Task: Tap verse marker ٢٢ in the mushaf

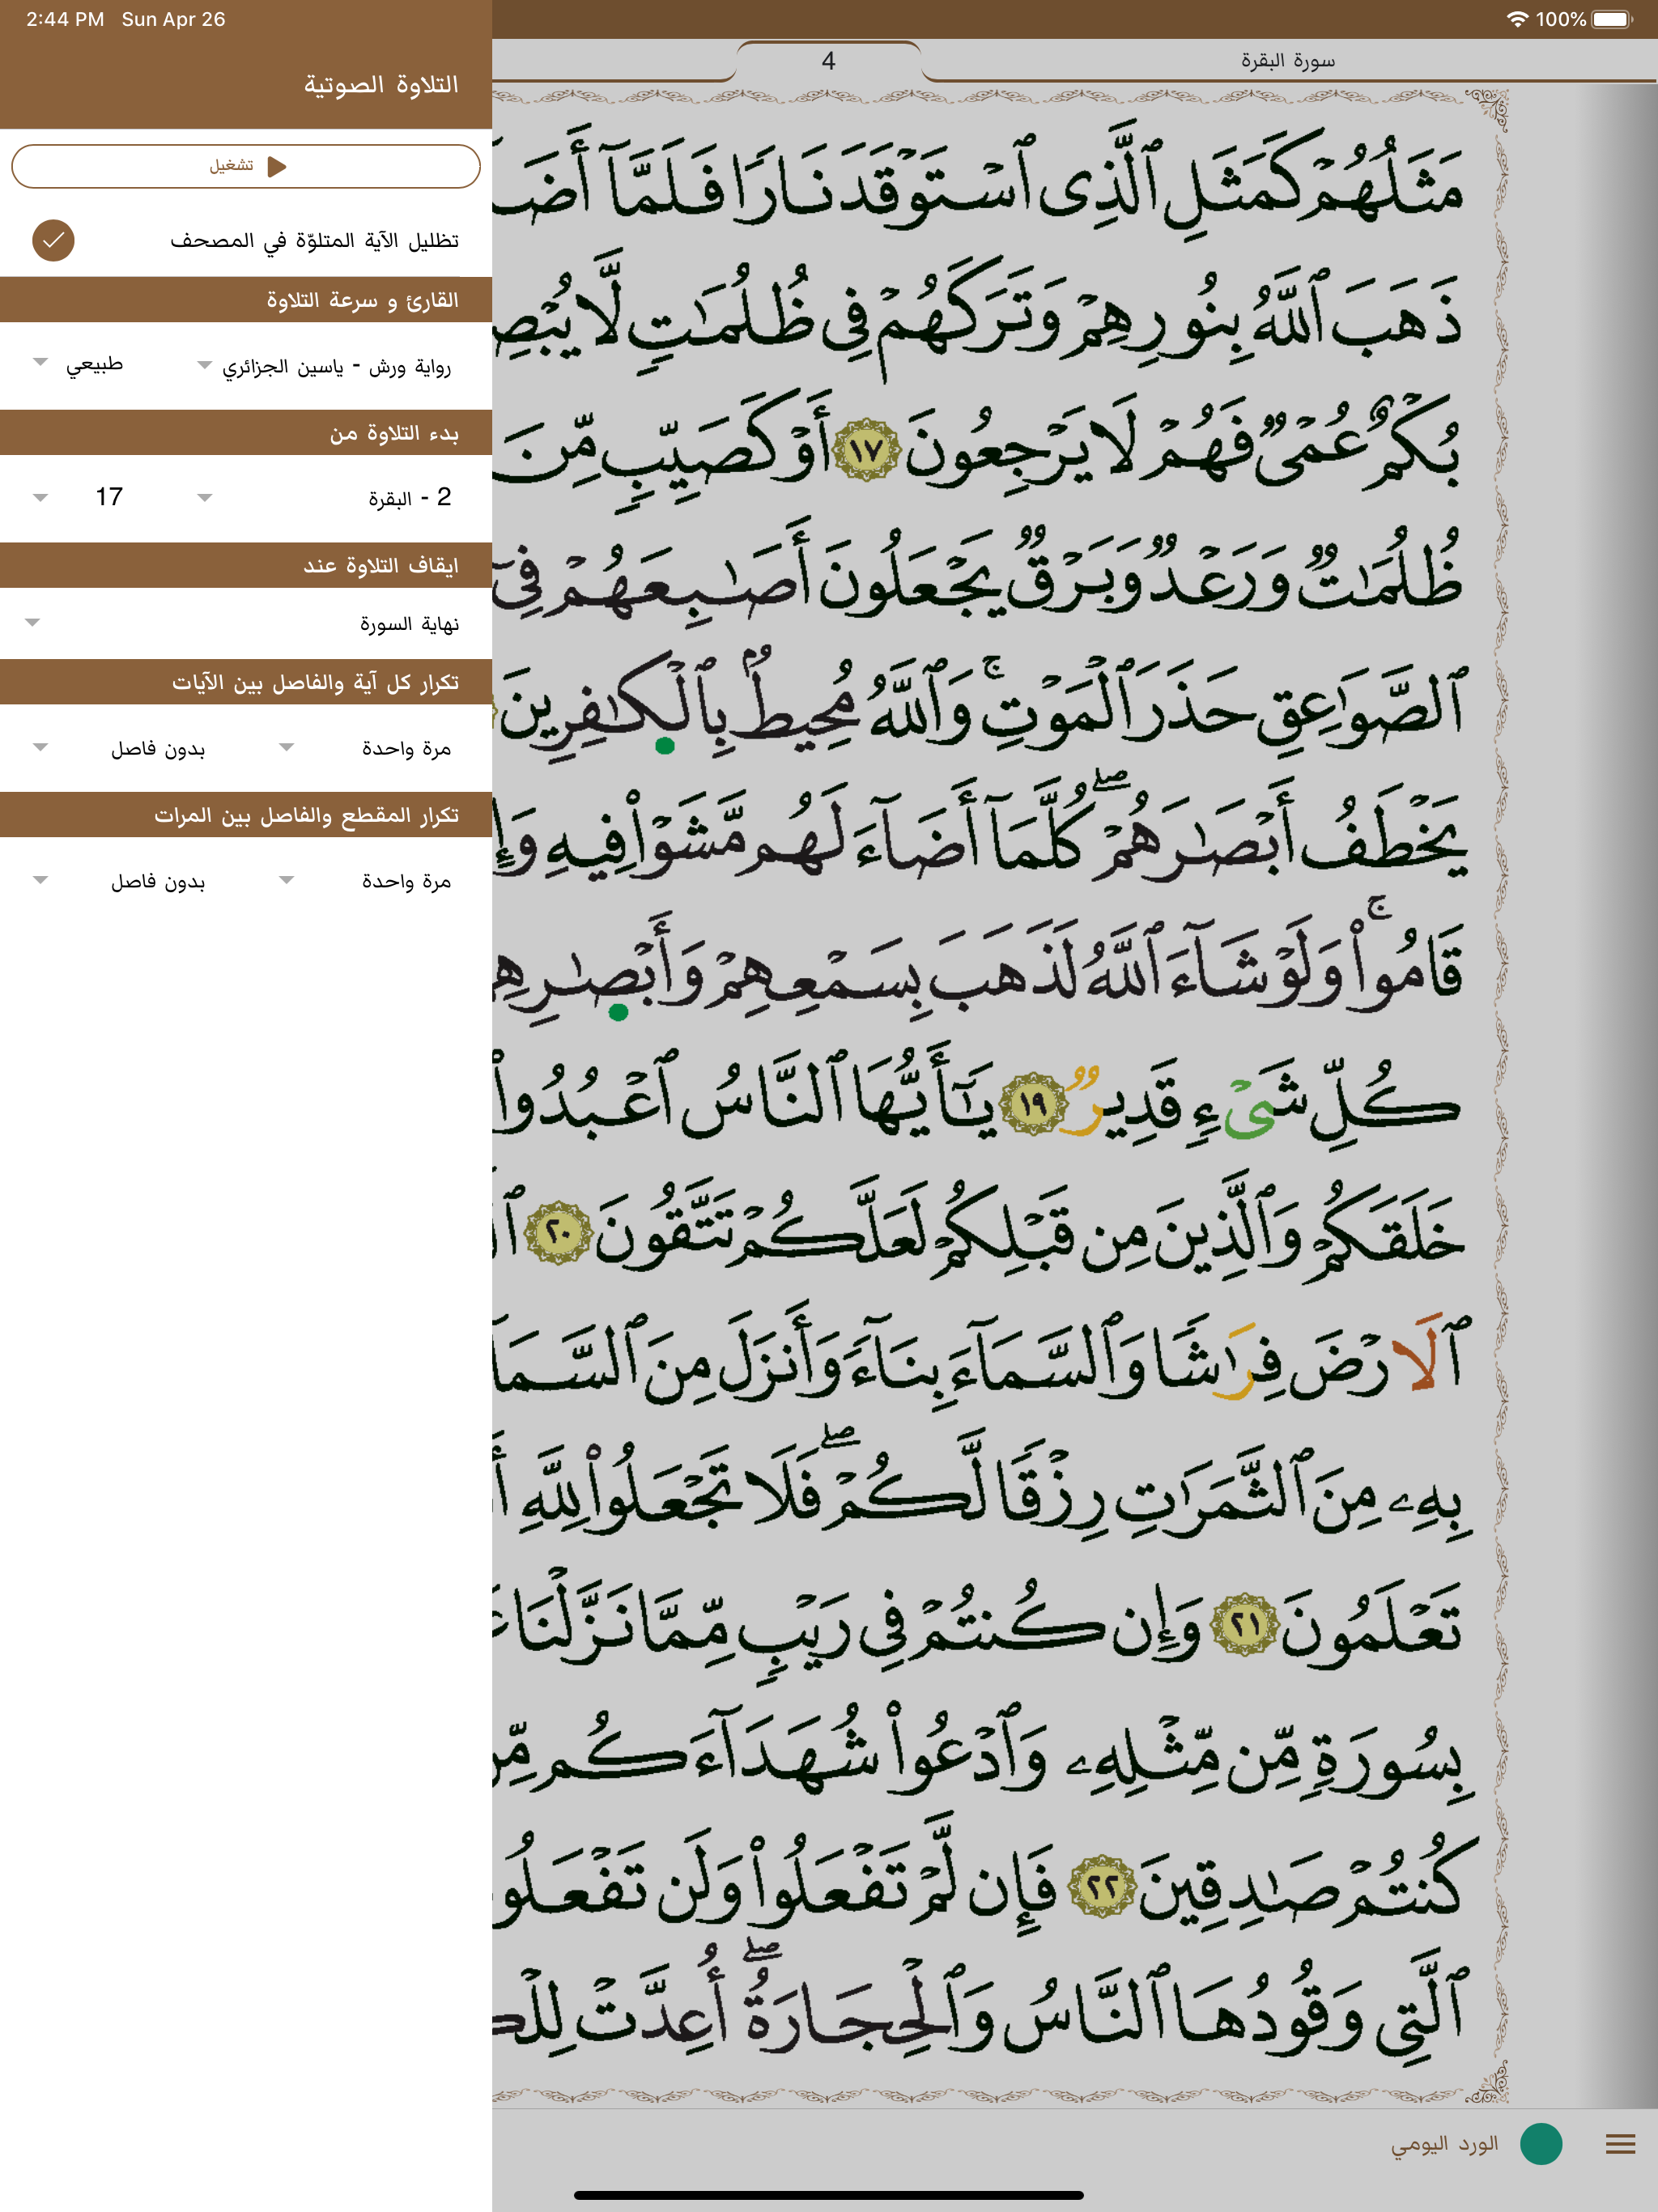Action: 1101,1887
